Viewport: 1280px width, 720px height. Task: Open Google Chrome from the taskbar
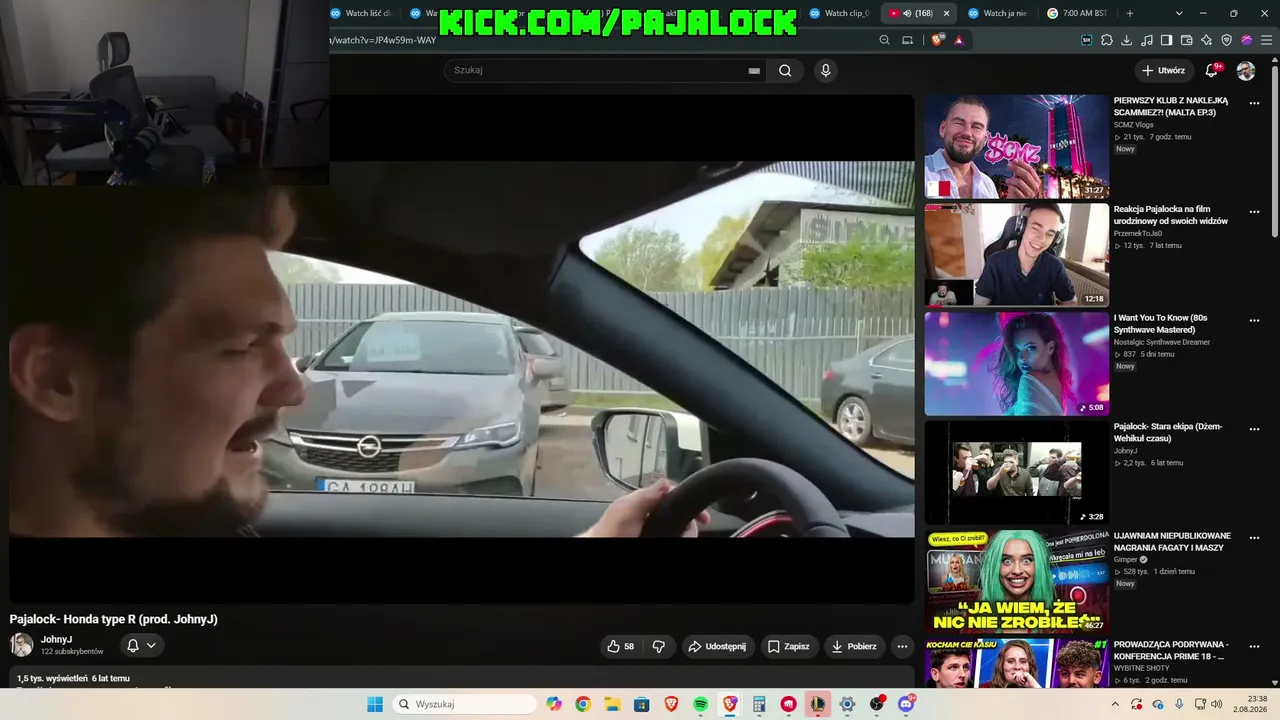click(x=583, y=704)
